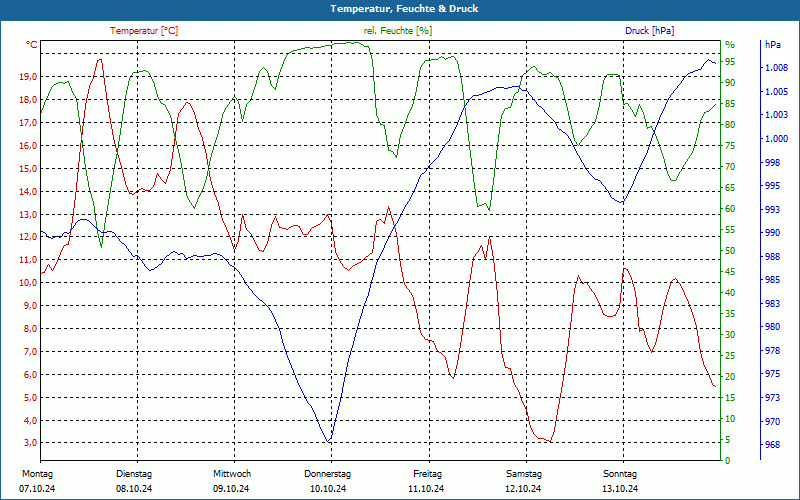Click the date '12.10.24'
Screen dimensions: 800x500
coord(523,489)
